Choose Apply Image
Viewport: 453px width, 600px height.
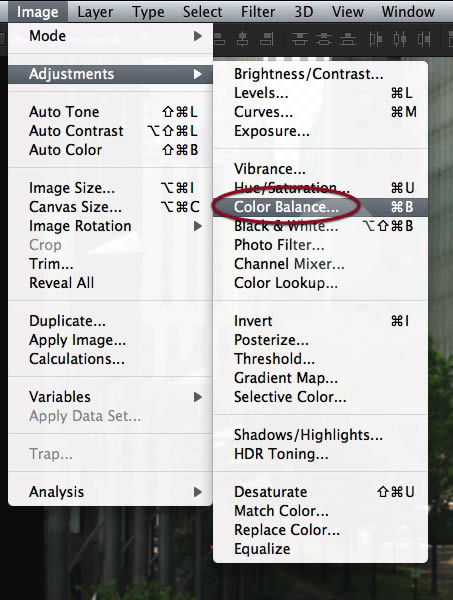click(x=110, y=340)
